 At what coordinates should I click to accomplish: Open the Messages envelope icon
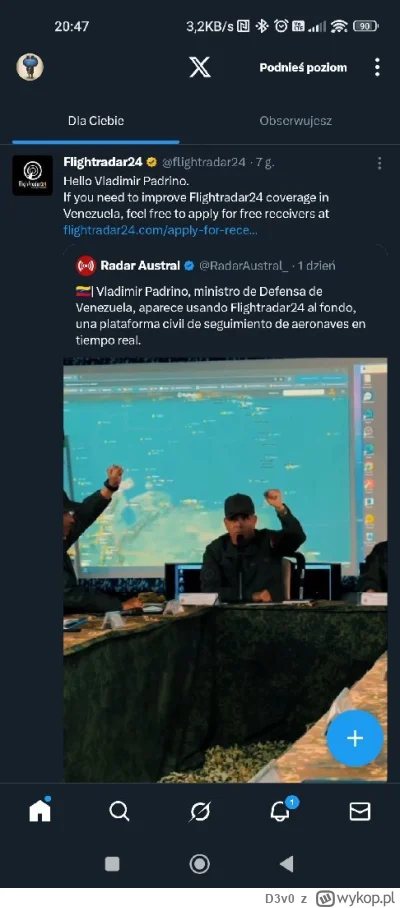pyautogui.click(x=360, y=812)
